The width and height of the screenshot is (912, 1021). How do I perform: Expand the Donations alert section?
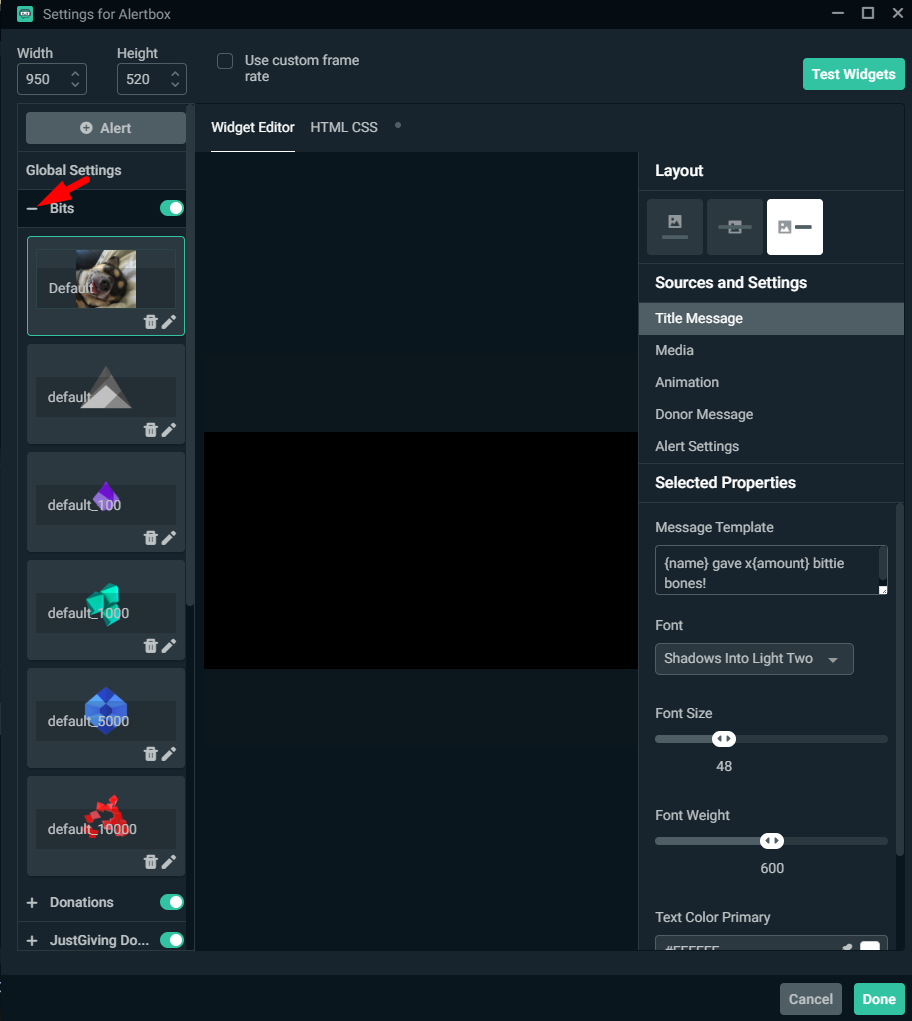click(x=32, y=903)
